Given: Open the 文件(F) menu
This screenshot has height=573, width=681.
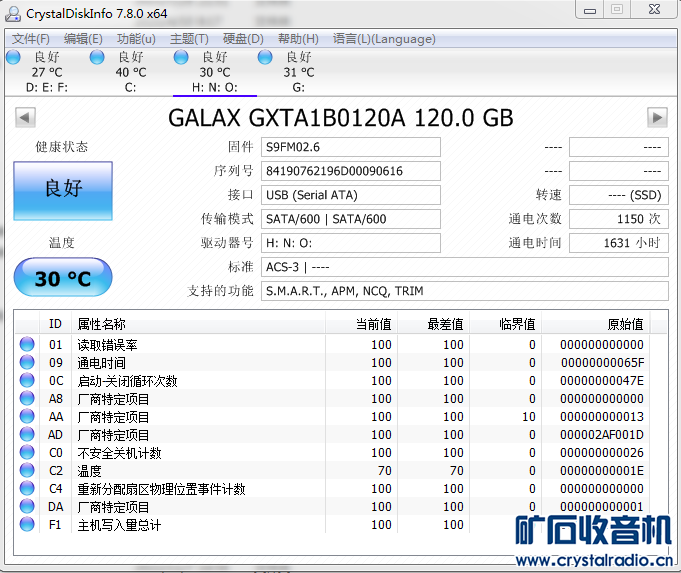Looking at the screenshot, I should [x=30, y=39].
